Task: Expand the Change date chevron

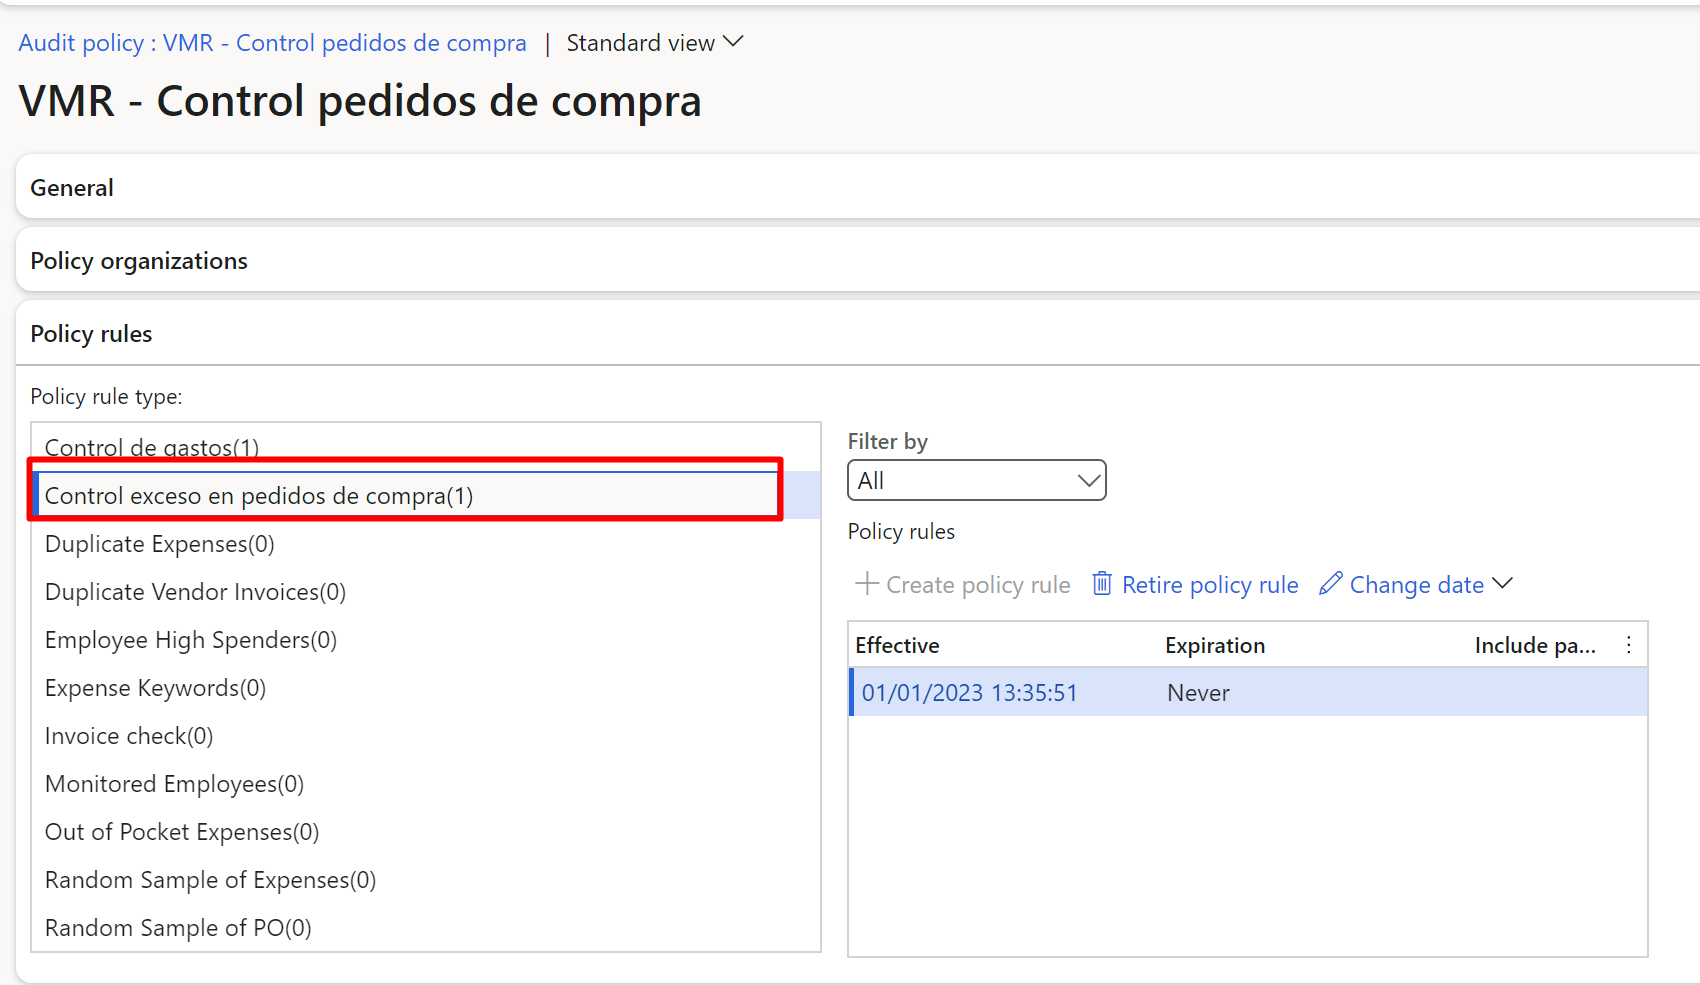Action: [1502, 584]
